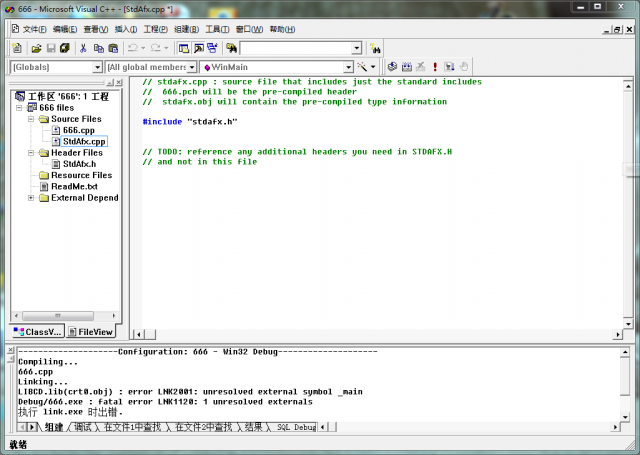Switch to the FileView tab
The image size is (640, 455).
click(x=95, y=331)
